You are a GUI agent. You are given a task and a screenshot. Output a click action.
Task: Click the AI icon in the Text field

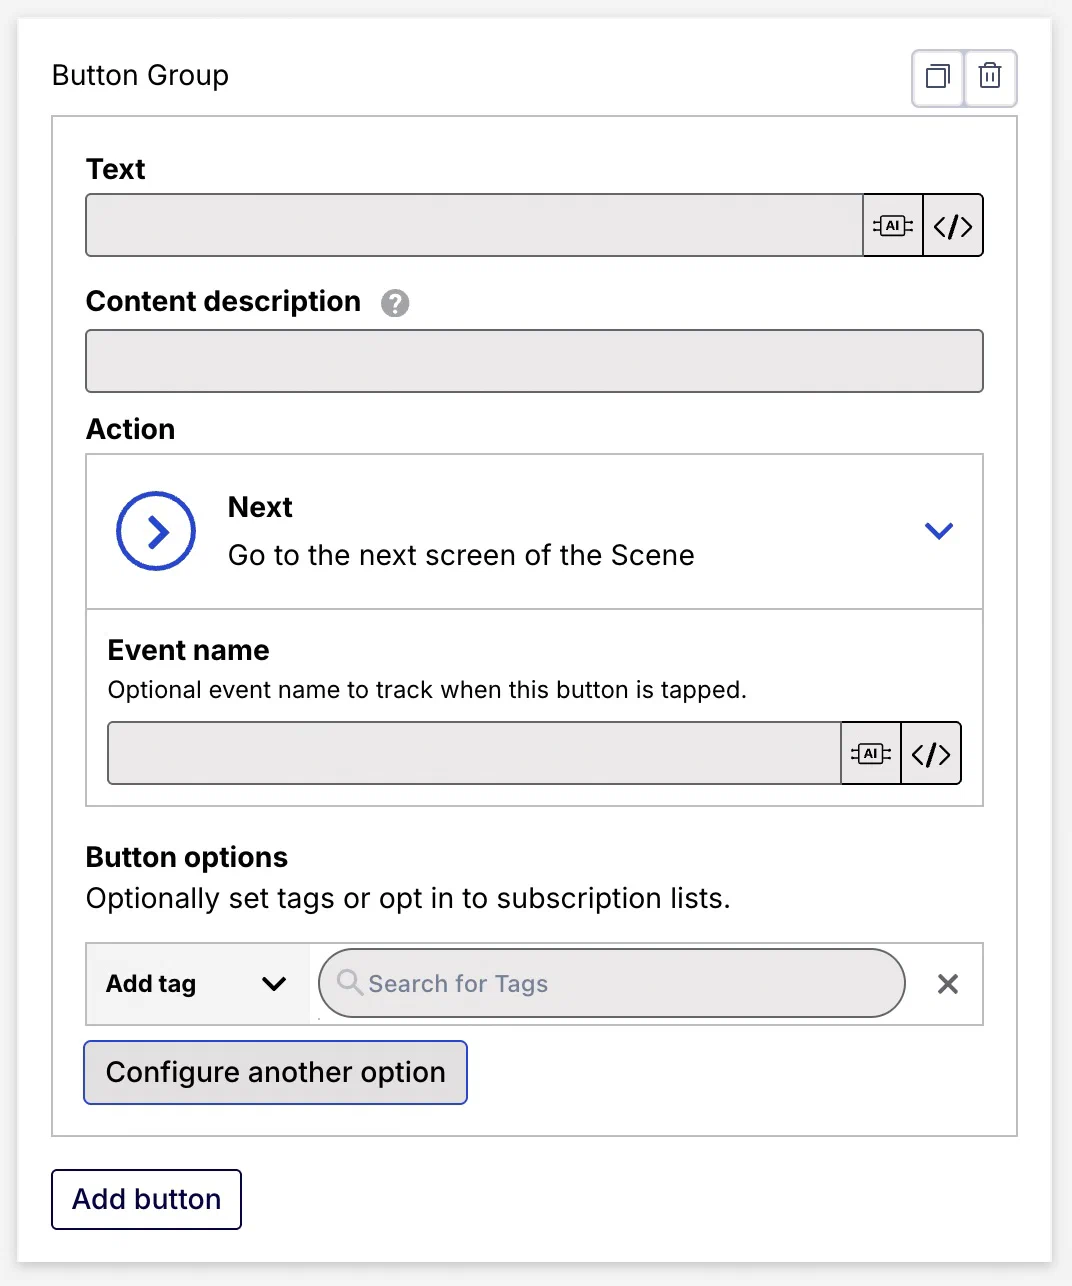tap(892, 226)
